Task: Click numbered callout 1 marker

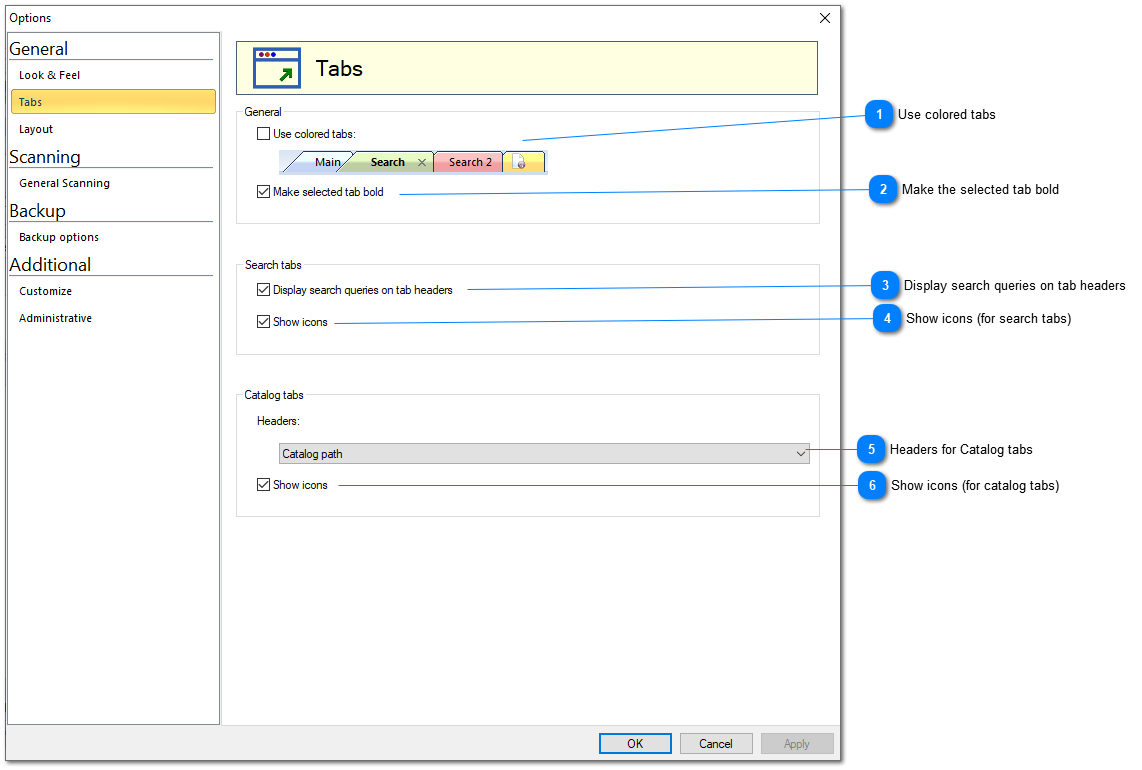Action: [x=879, y=115]
